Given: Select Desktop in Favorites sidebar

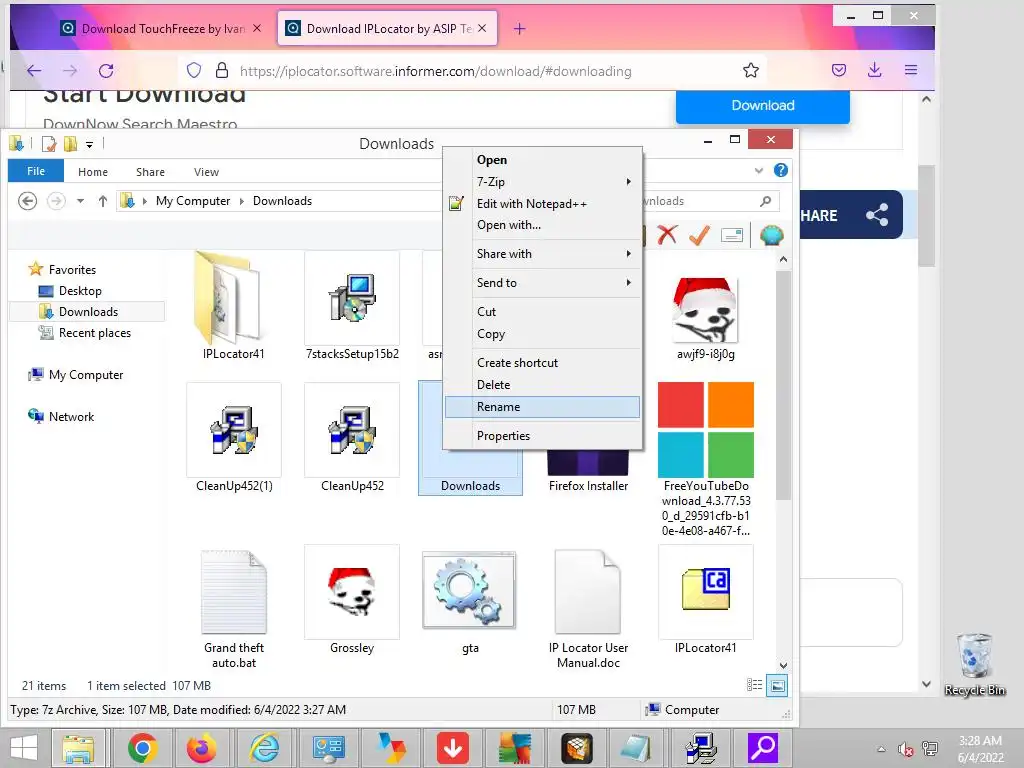Looking at the screenshot, I should tap(80, 291).
